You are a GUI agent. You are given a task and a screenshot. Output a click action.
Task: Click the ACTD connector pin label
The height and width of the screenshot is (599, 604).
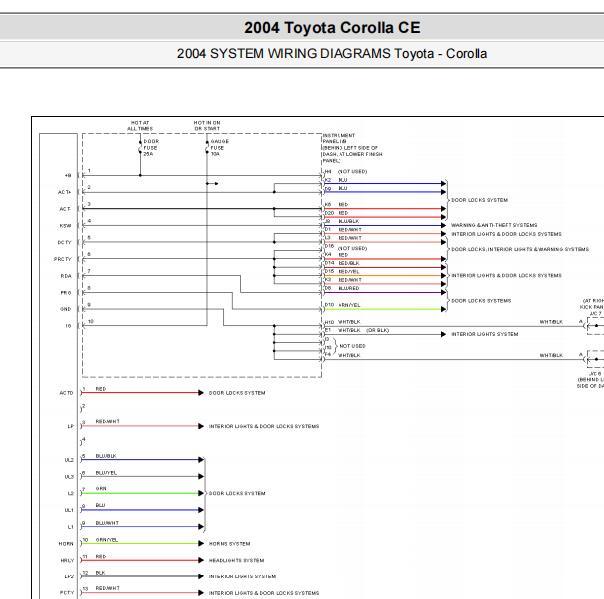65,393
